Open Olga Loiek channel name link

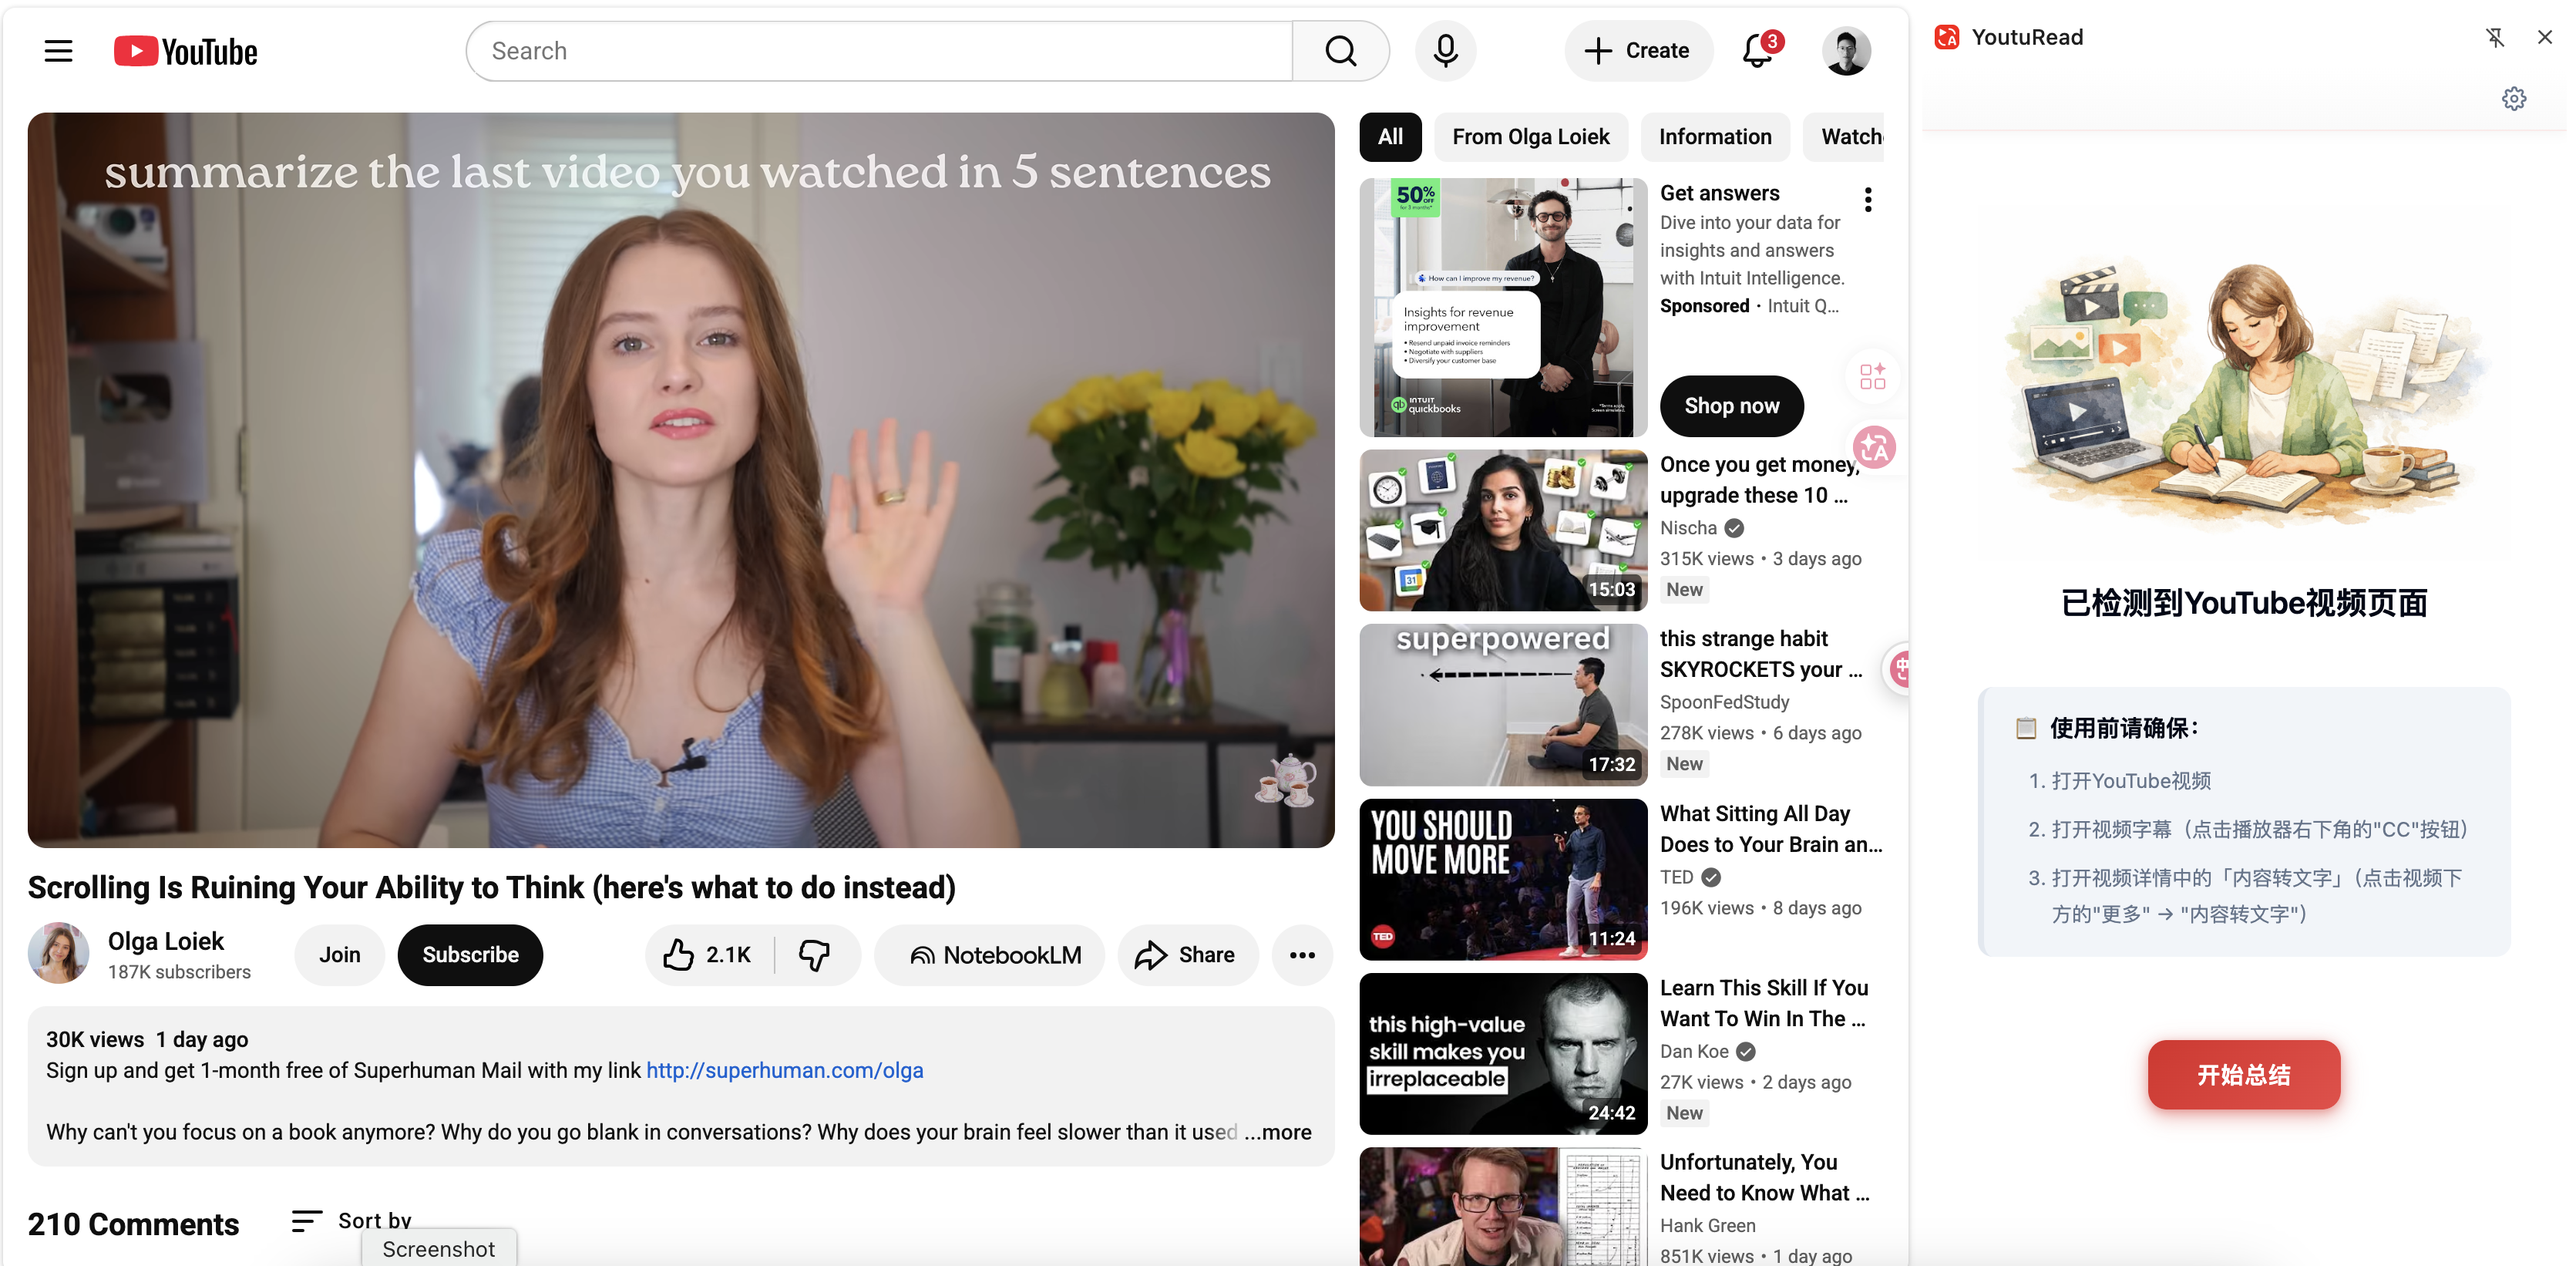coord(166,941)
